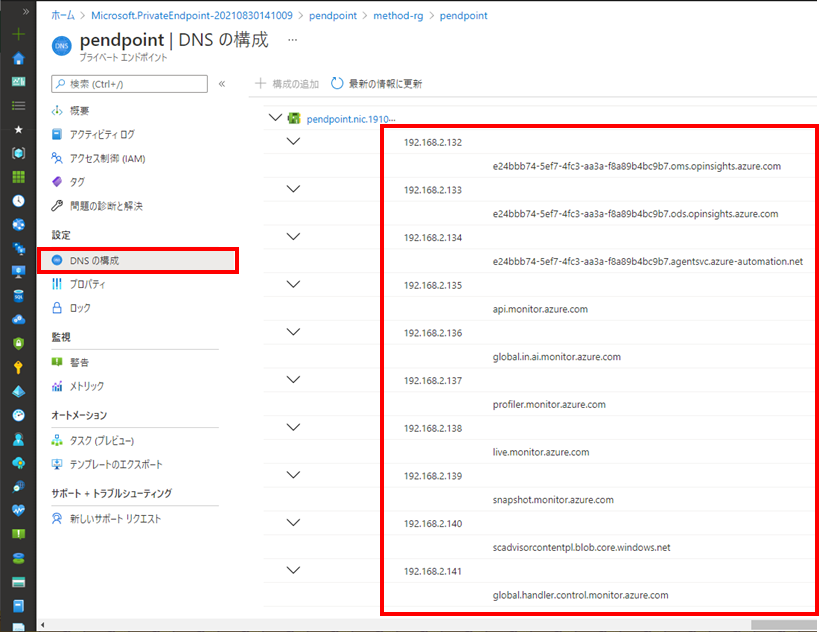
Task: Open the gauge Monitor icon in sidebar
Action: [18, 415]
